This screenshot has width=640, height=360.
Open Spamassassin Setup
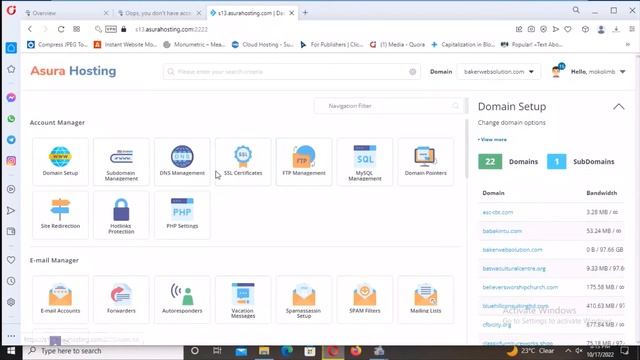[304, 299]
